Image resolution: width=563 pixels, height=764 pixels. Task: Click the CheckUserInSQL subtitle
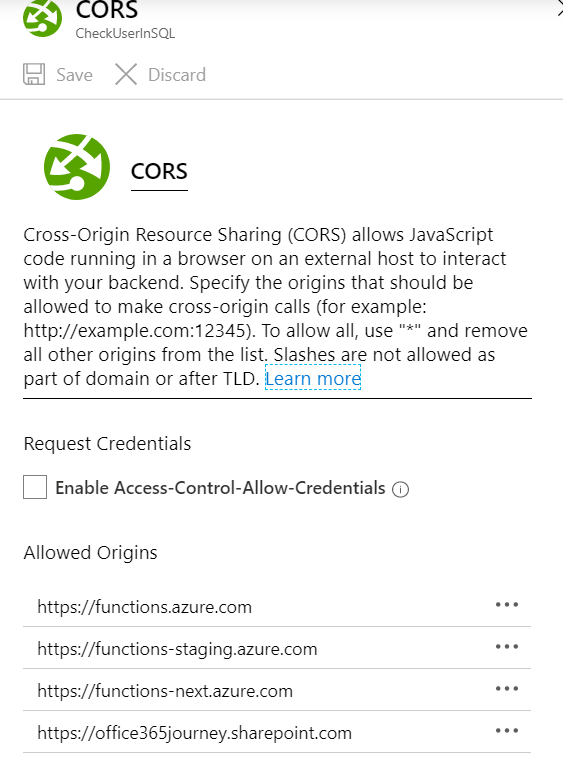[125, 34]
